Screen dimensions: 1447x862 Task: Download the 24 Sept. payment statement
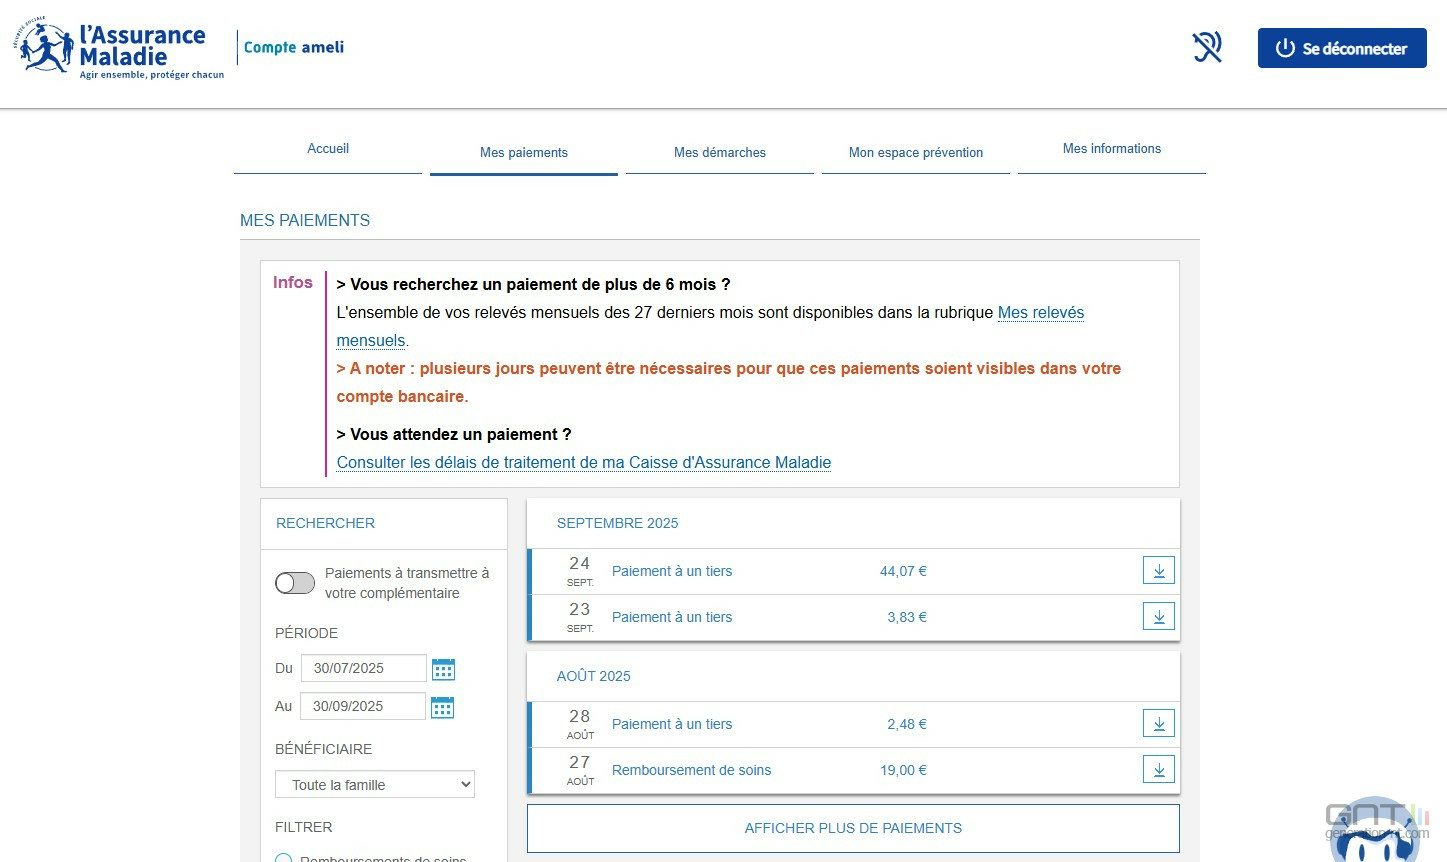(1158, 571)
